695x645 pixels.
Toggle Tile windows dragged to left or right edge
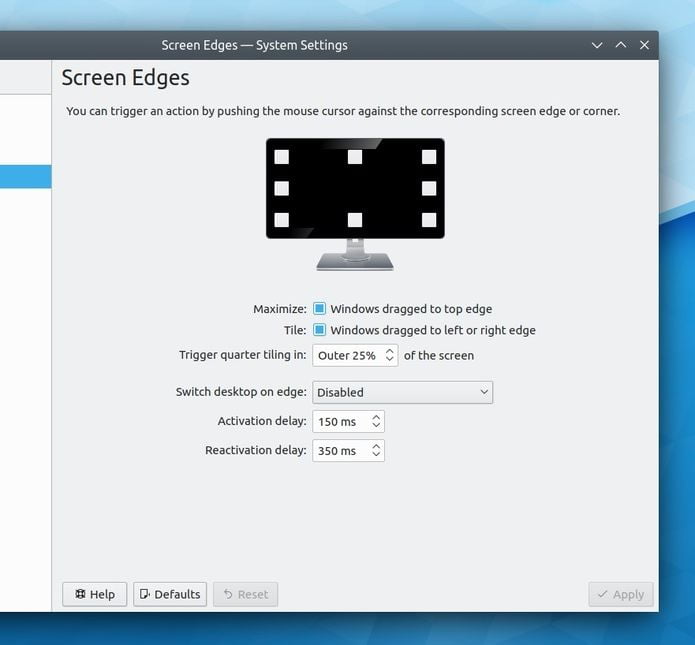pyautogui.click(x=319, y=330)
